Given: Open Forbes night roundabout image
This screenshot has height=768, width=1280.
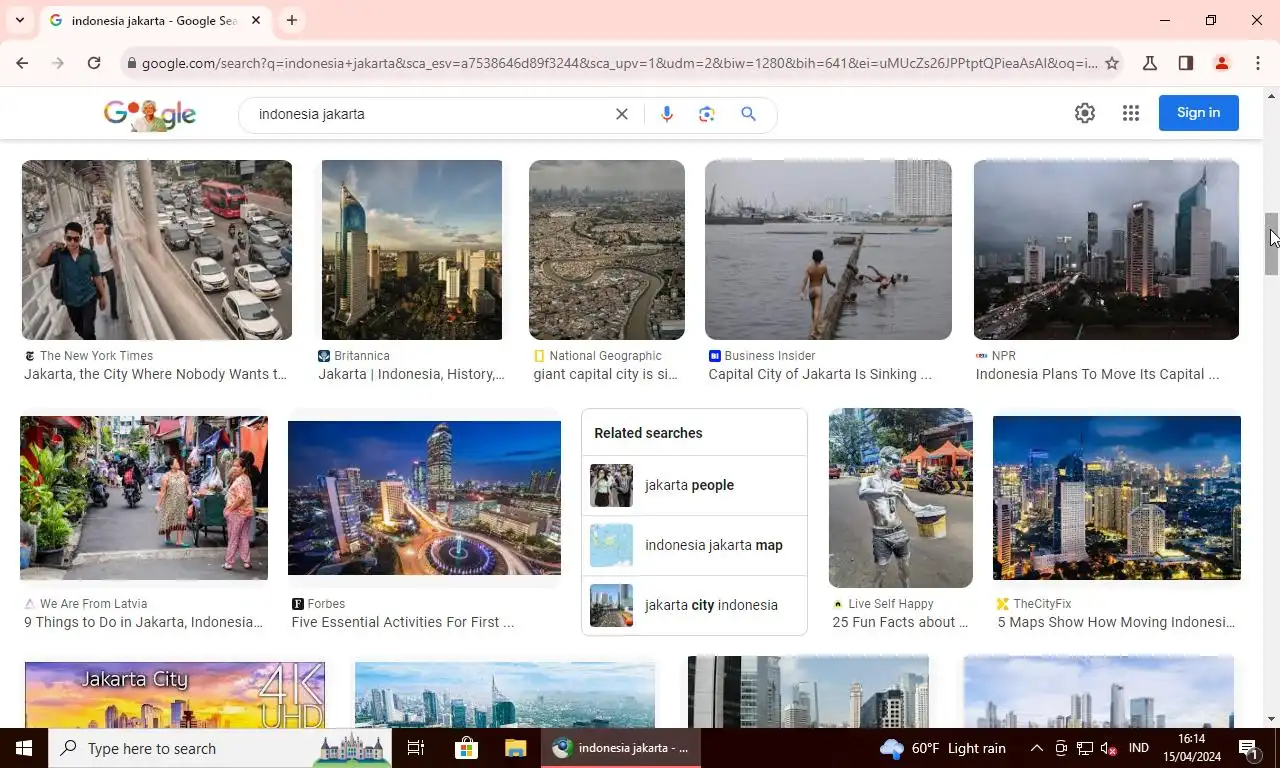Looking at the screenshot, I should 424,498.
